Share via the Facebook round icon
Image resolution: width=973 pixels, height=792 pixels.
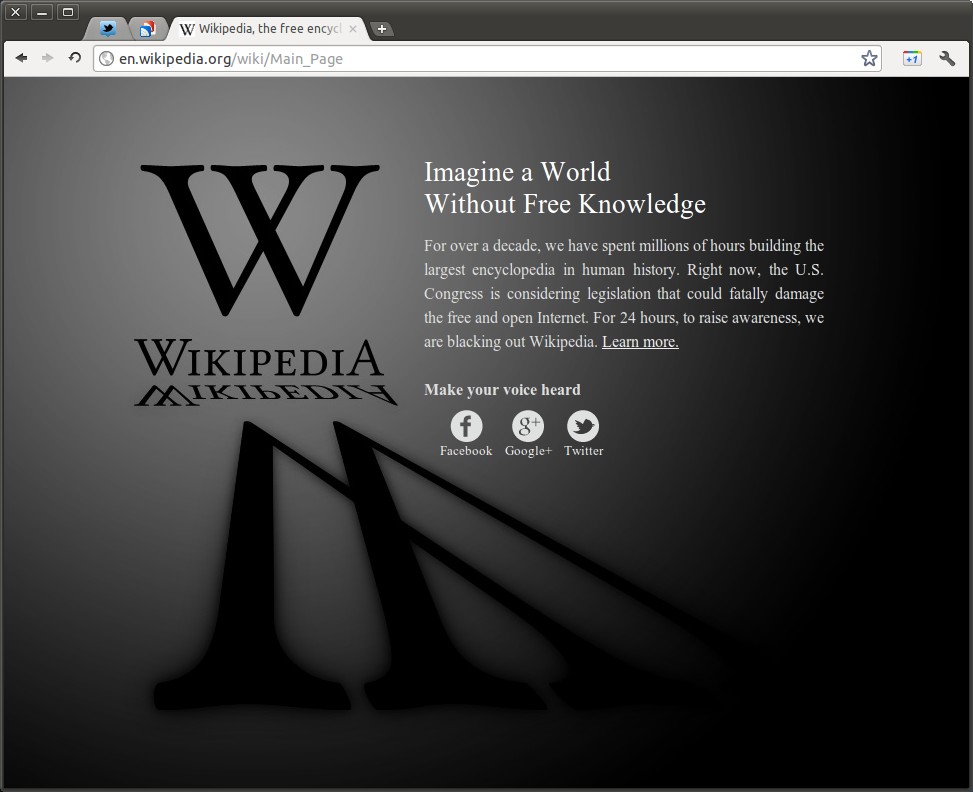[466, 426]
